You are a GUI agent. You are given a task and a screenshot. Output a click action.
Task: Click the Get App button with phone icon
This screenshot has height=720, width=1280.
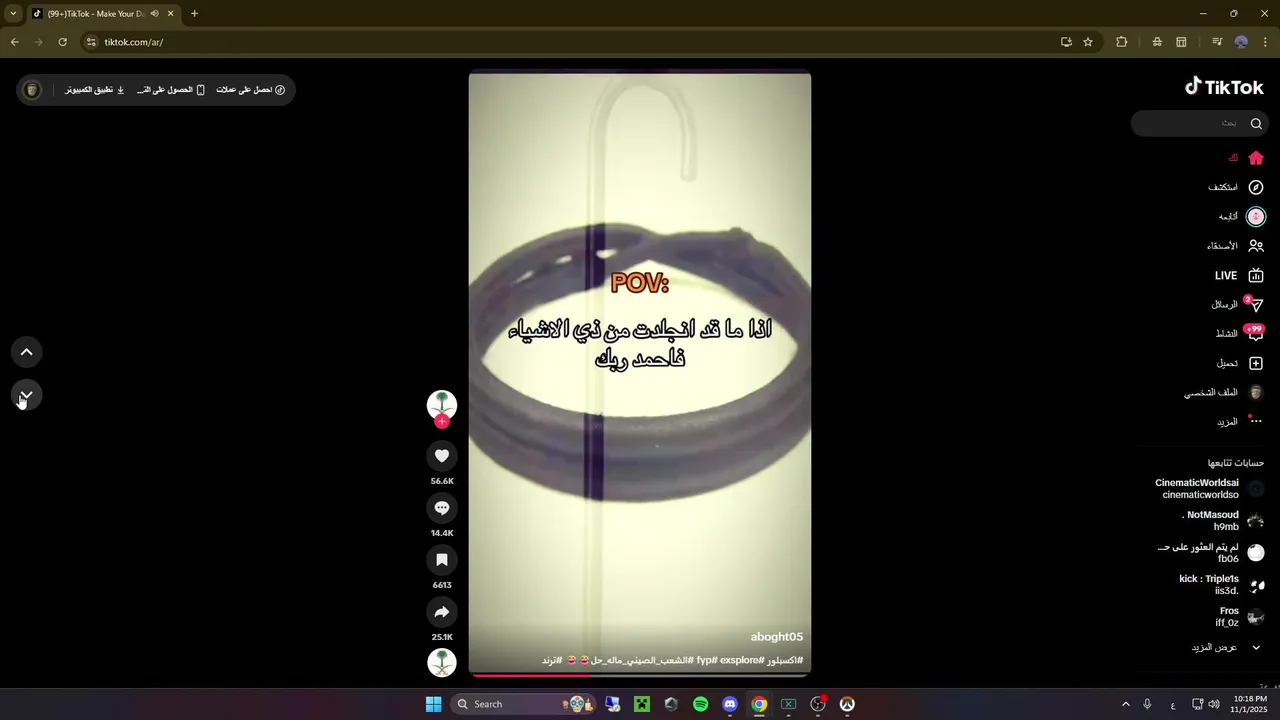coord(171,90)
